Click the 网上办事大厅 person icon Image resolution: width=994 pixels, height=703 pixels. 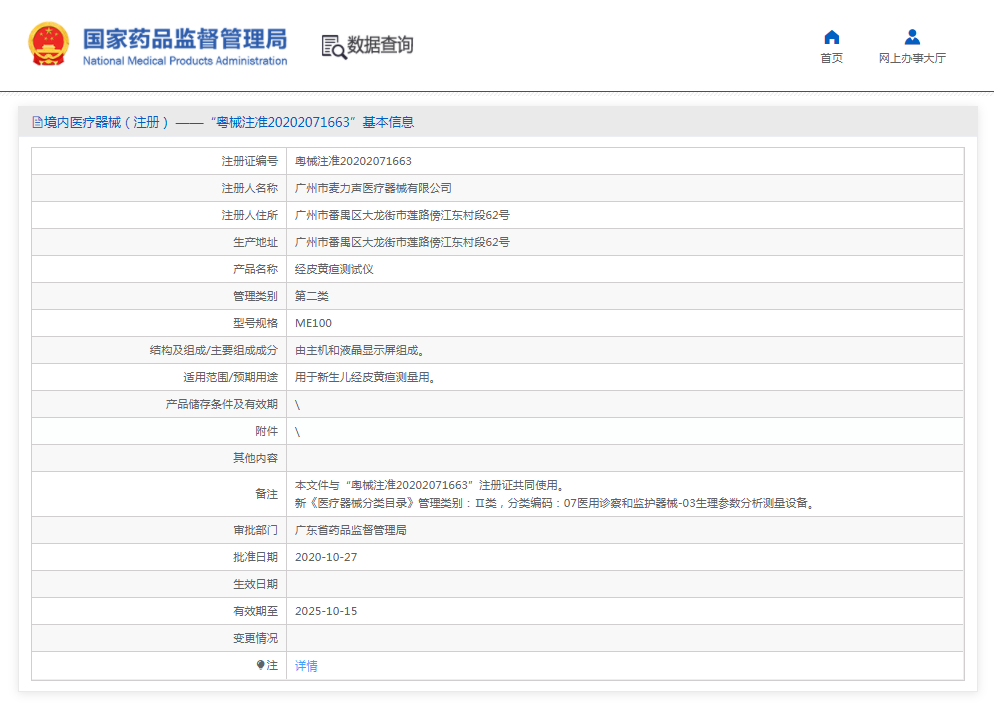pos(911,36)
